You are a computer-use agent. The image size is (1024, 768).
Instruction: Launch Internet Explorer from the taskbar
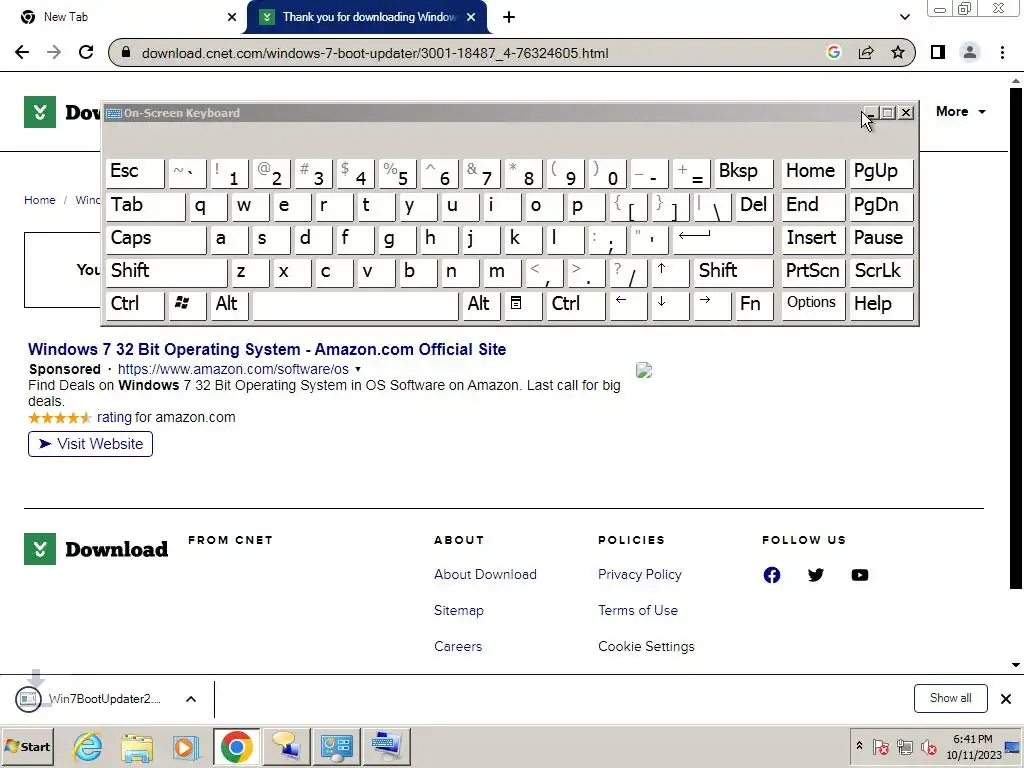pos(88,747)
